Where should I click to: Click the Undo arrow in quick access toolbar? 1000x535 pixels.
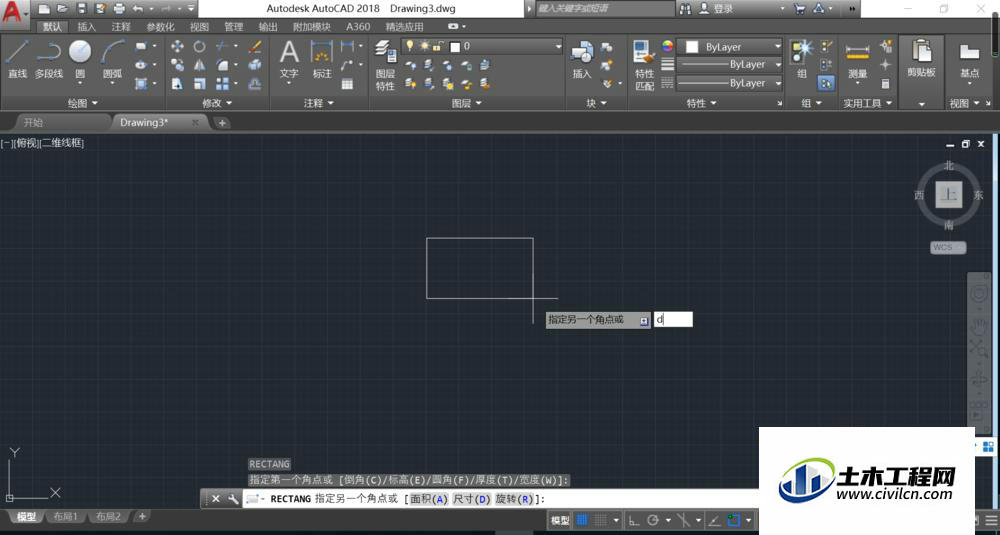(138, 9)
